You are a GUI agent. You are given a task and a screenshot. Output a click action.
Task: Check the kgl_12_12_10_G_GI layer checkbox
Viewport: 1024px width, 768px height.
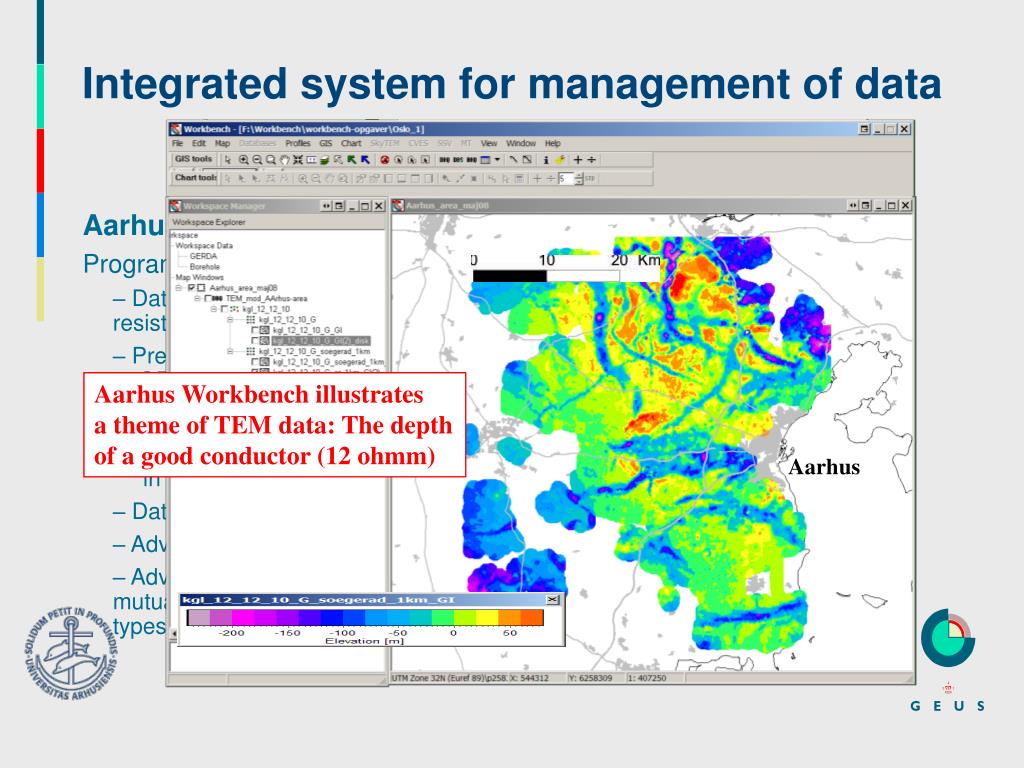[x=255, y=330]
